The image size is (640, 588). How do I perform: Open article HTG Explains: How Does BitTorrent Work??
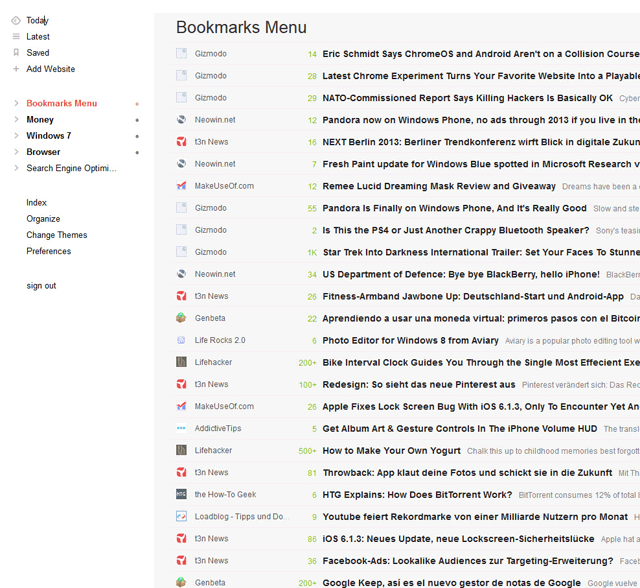(x=417, y=495)
